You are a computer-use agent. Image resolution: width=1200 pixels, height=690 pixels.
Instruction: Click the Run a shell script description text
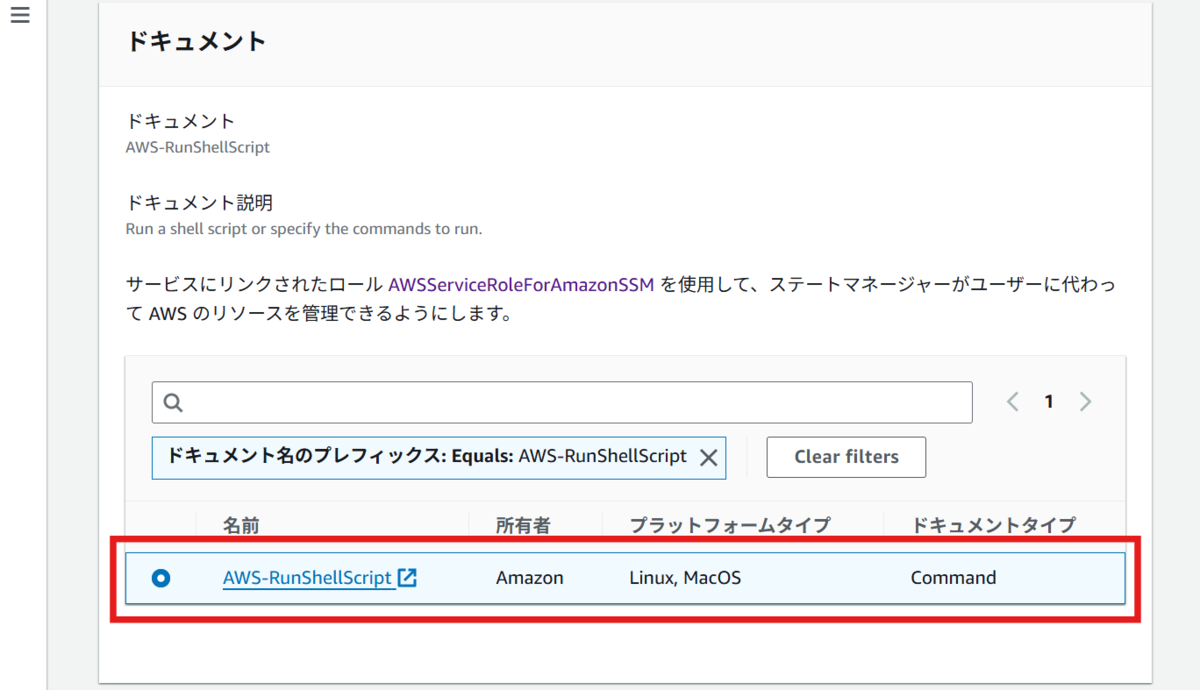pyautogui.click(x=304, y=229)
